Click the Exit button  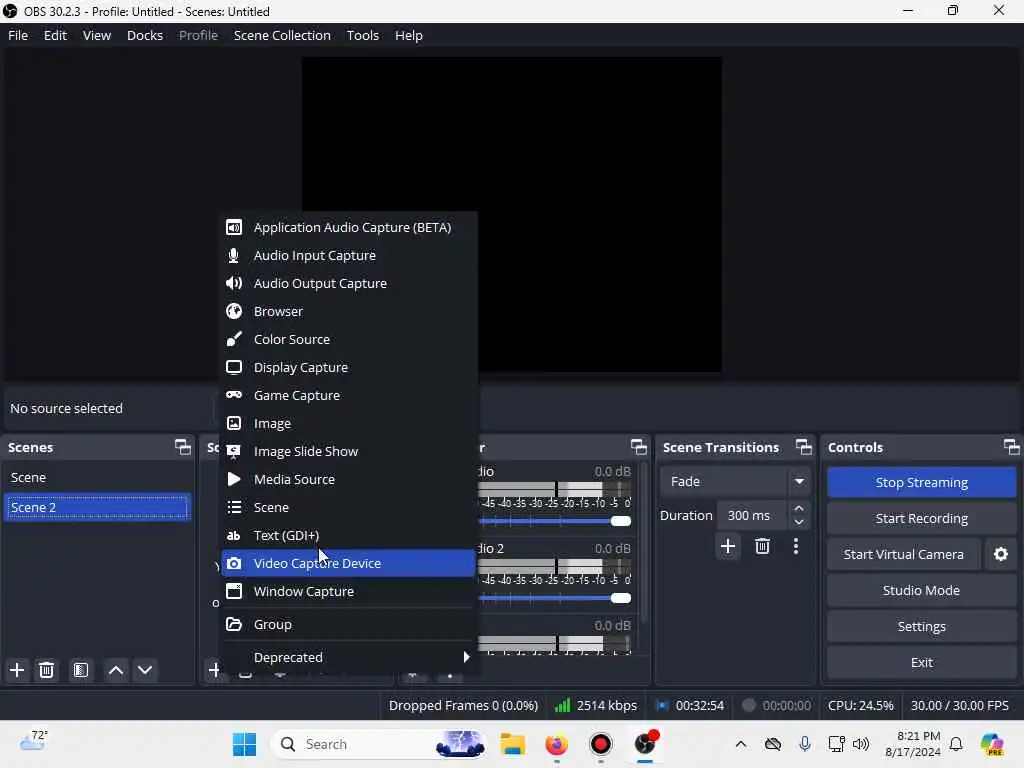point(921,662)
